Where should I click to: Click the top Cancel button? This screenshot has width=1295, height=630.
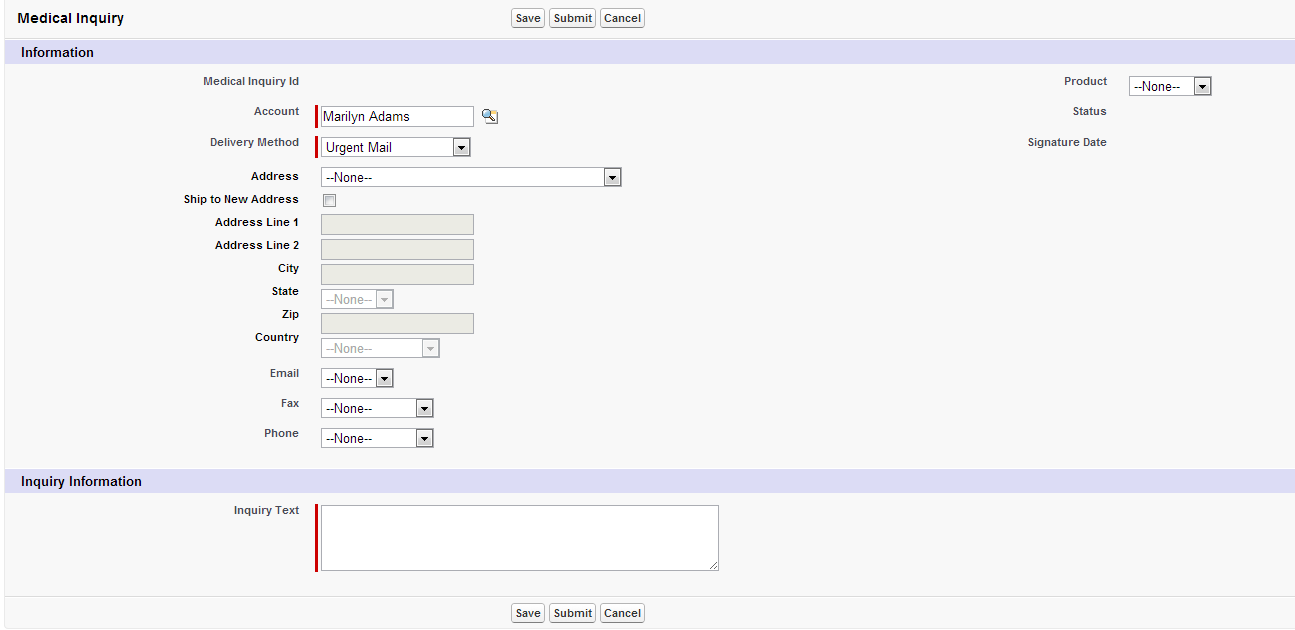coord(622,18)
